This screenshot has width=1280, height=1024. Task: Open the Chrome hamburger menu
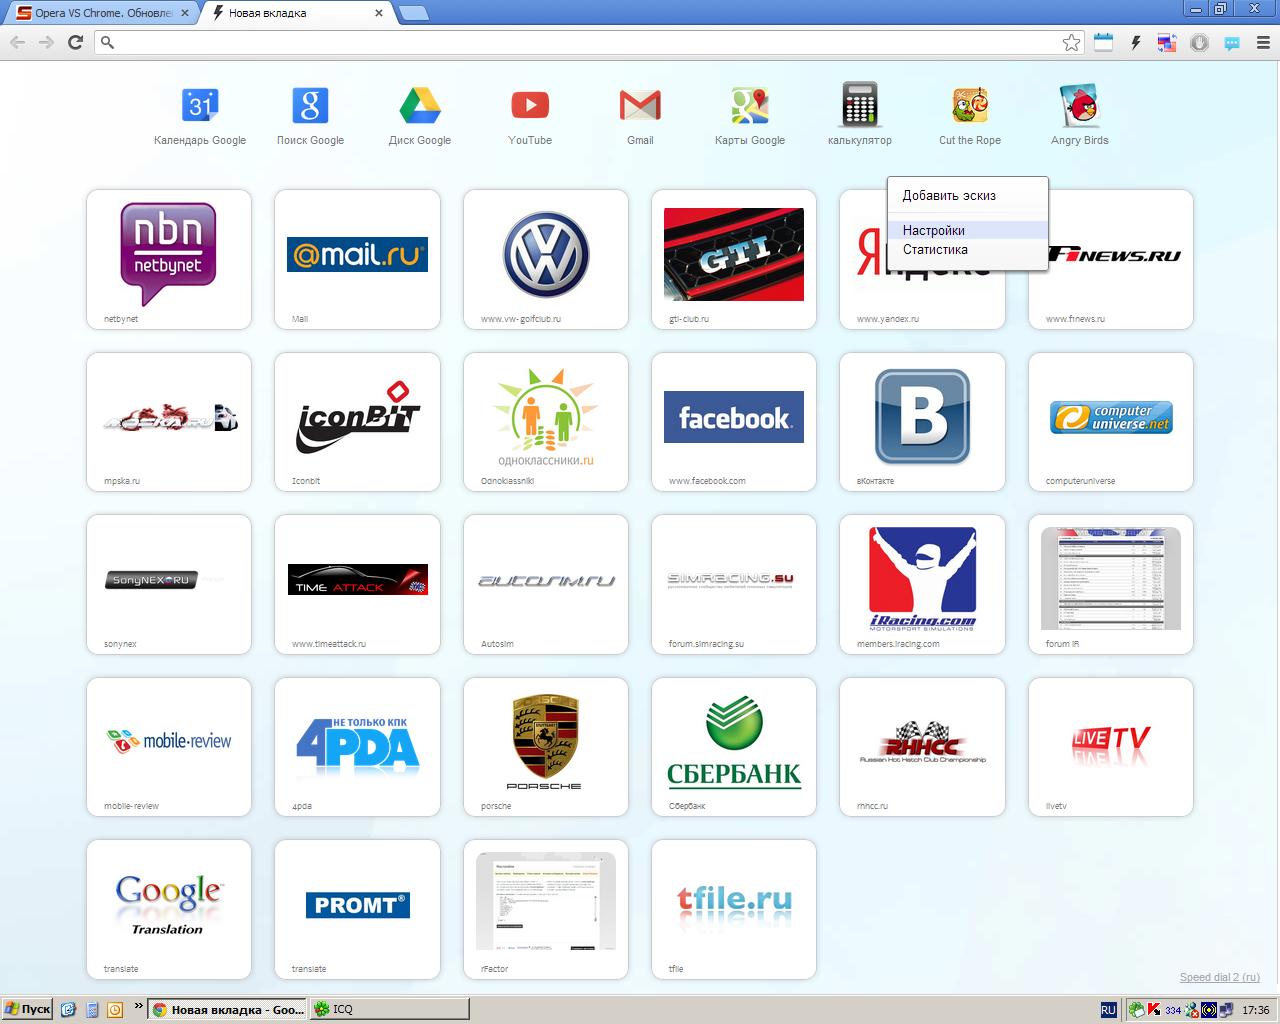(x=1263, y=42)
